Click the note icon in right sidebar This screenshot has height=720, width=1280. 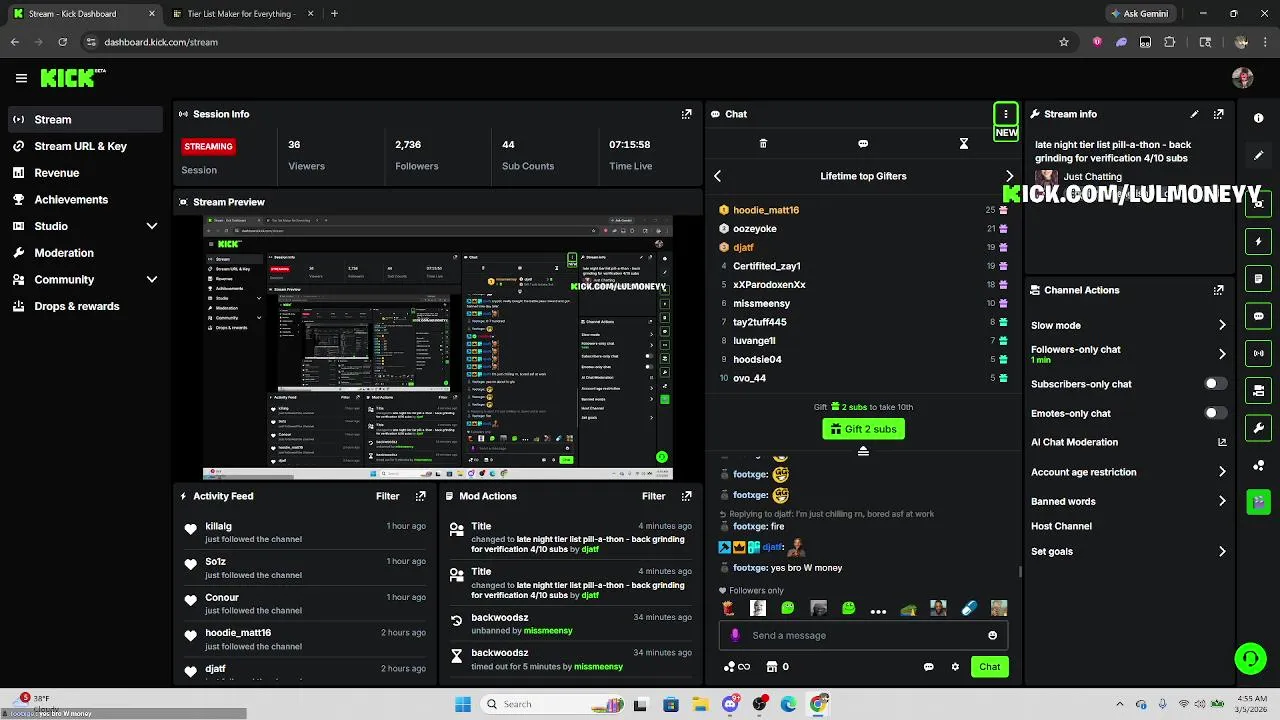click(x=1259, y=278)
